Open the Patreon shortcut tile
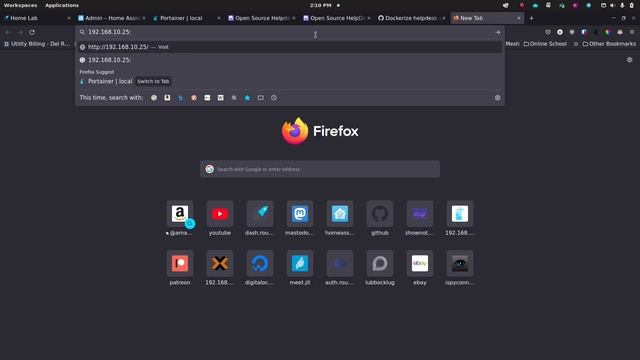 pyautogui.click(x=180, y=264)
